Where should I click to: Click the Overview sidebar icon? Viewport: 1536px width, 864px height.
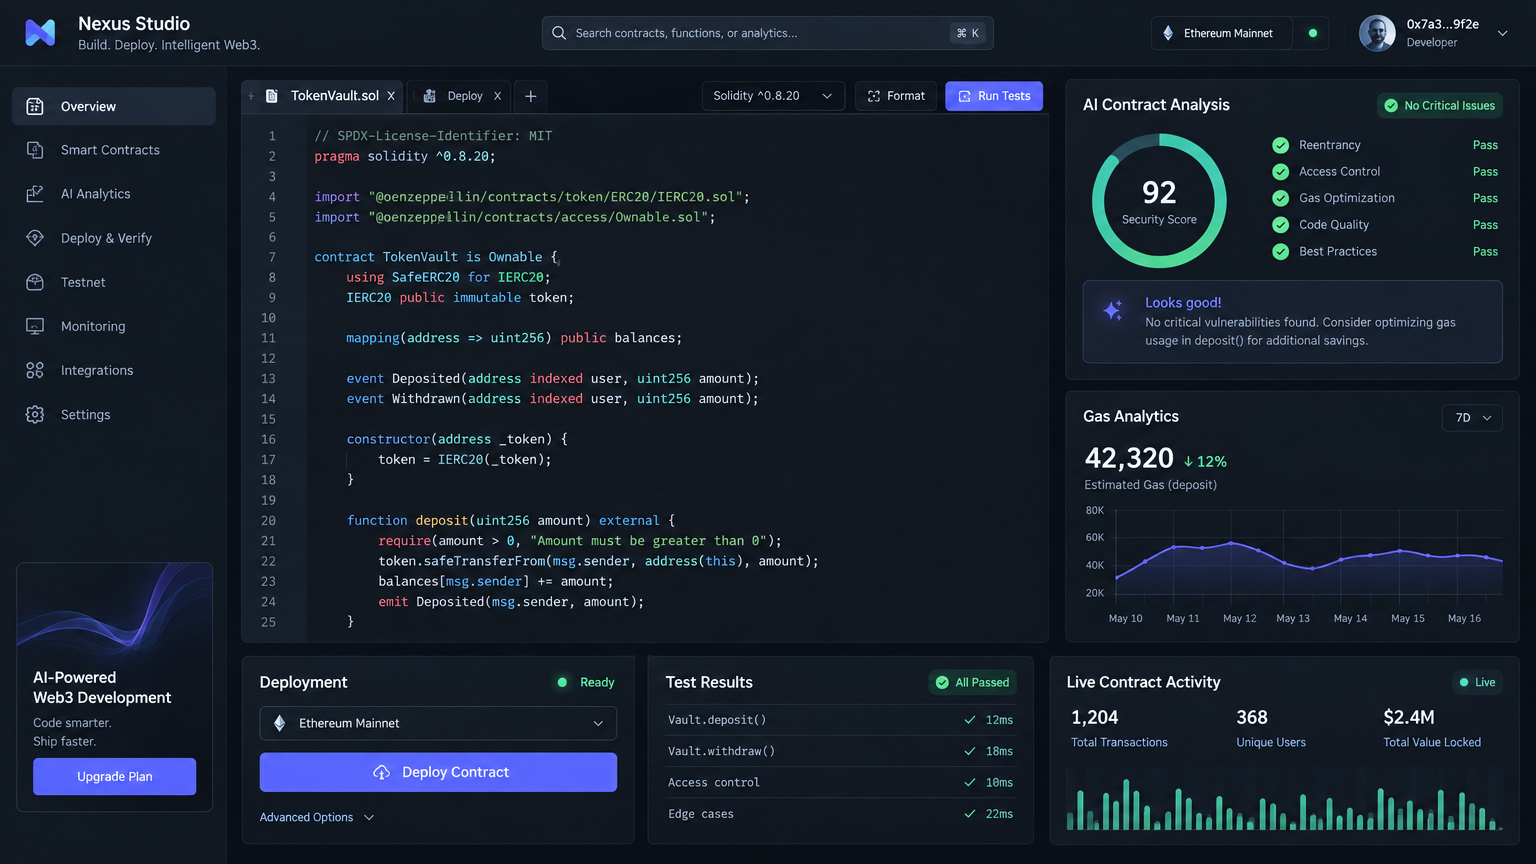(x=35, y=106)
